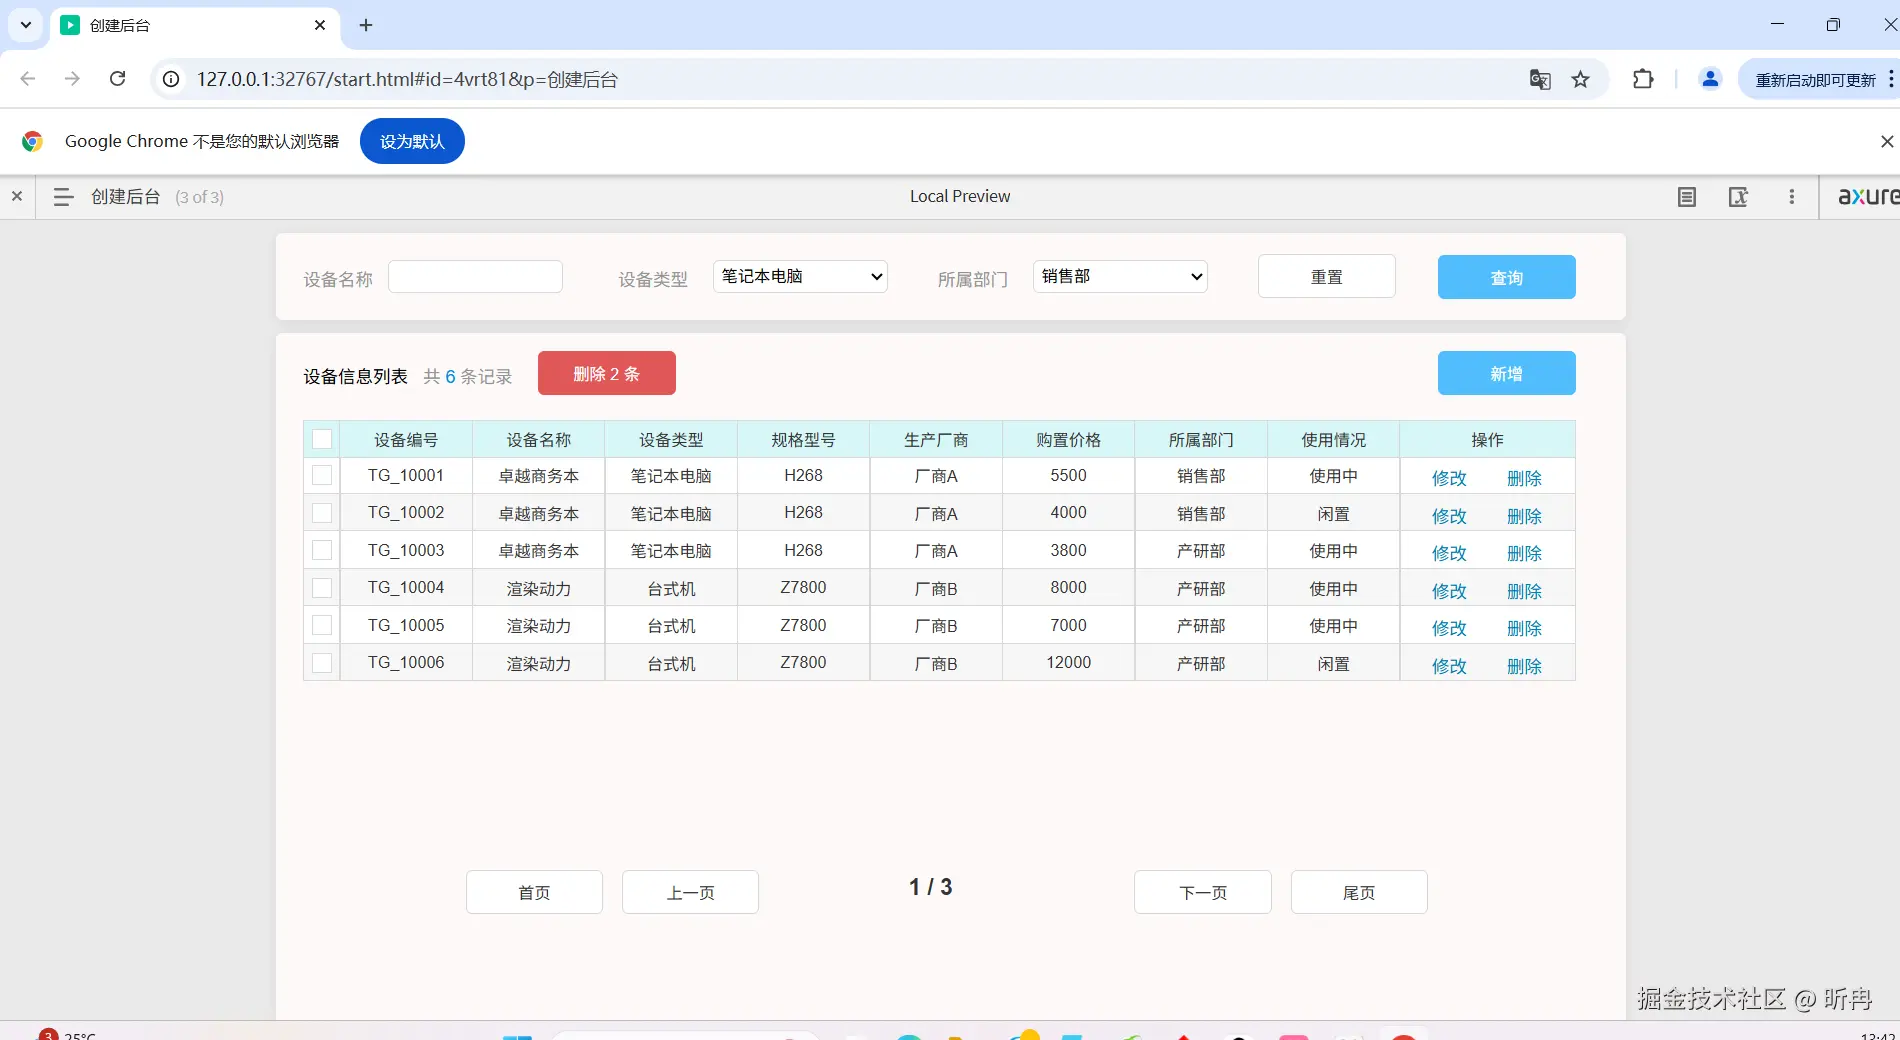The height and width of the screenshot is (1040, 1900).
Task: Go back to the previous page
Action: [x=28, y=79]
